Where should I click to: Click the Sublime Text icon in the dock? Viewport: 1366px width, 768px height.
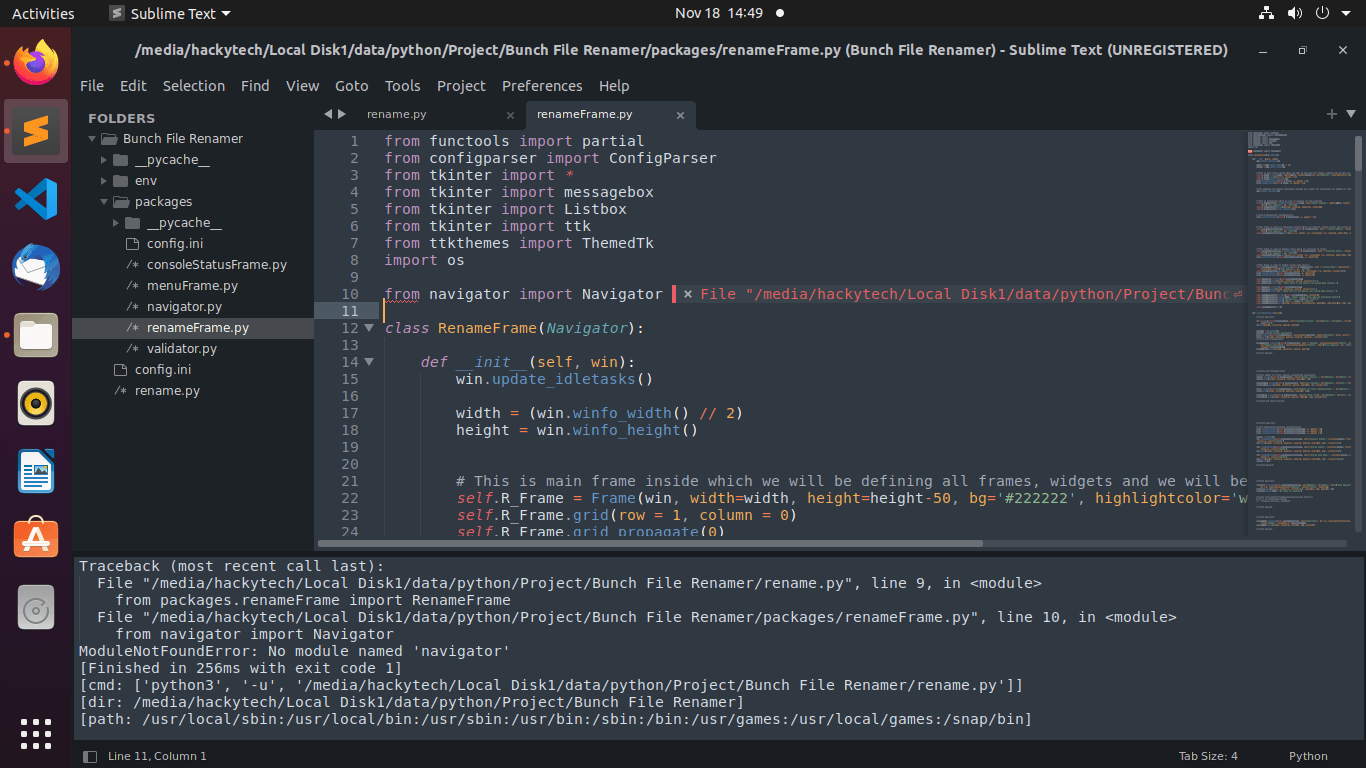coord(36,130)
